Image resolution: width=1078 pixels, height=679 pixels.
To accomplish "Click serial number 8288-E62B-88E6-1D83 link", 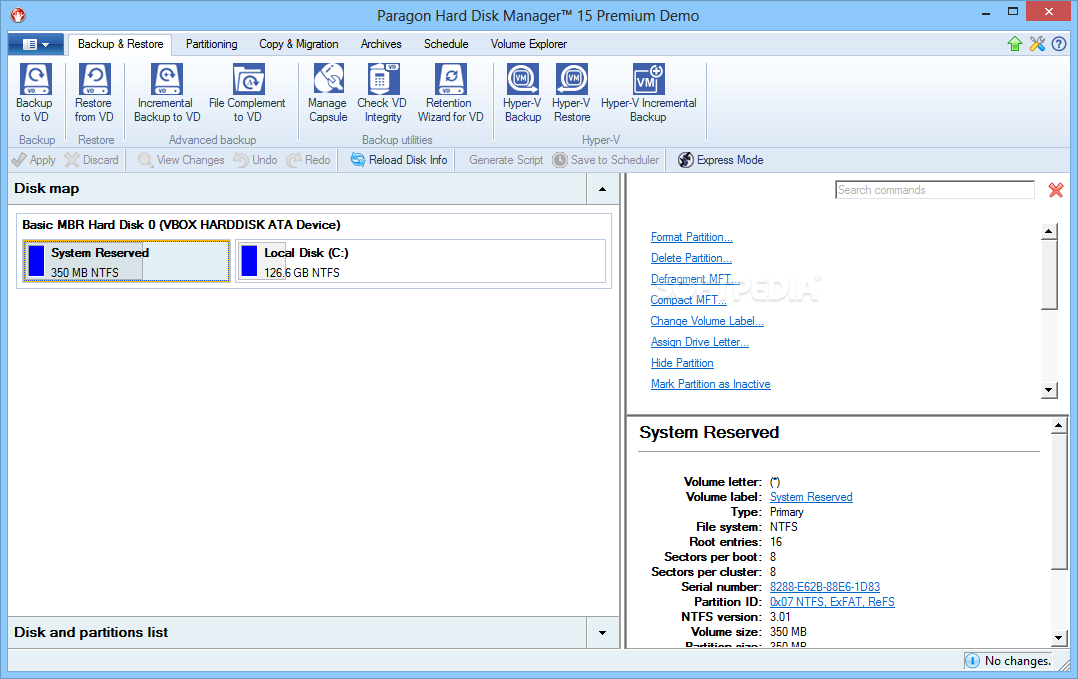I will click(824, 587).
